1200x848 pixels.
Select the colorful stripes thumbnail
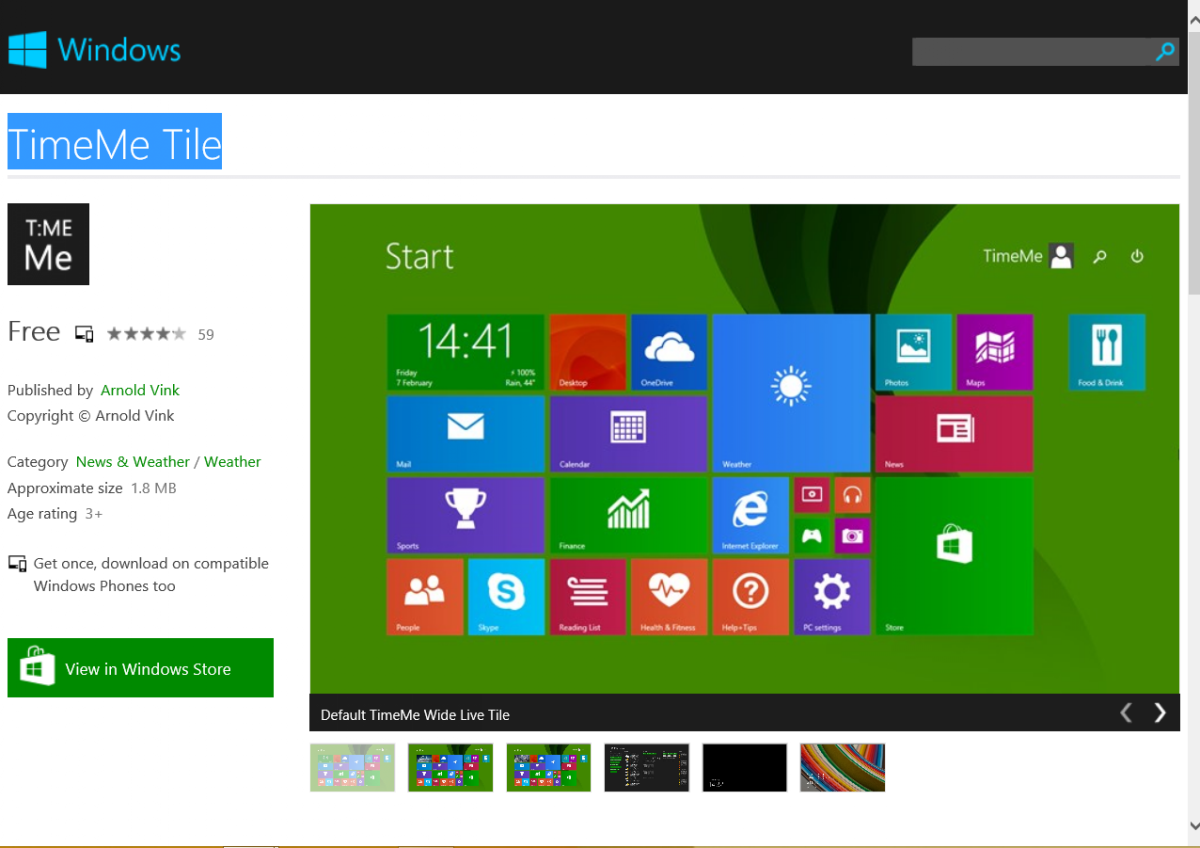click(x=842, y=767)
